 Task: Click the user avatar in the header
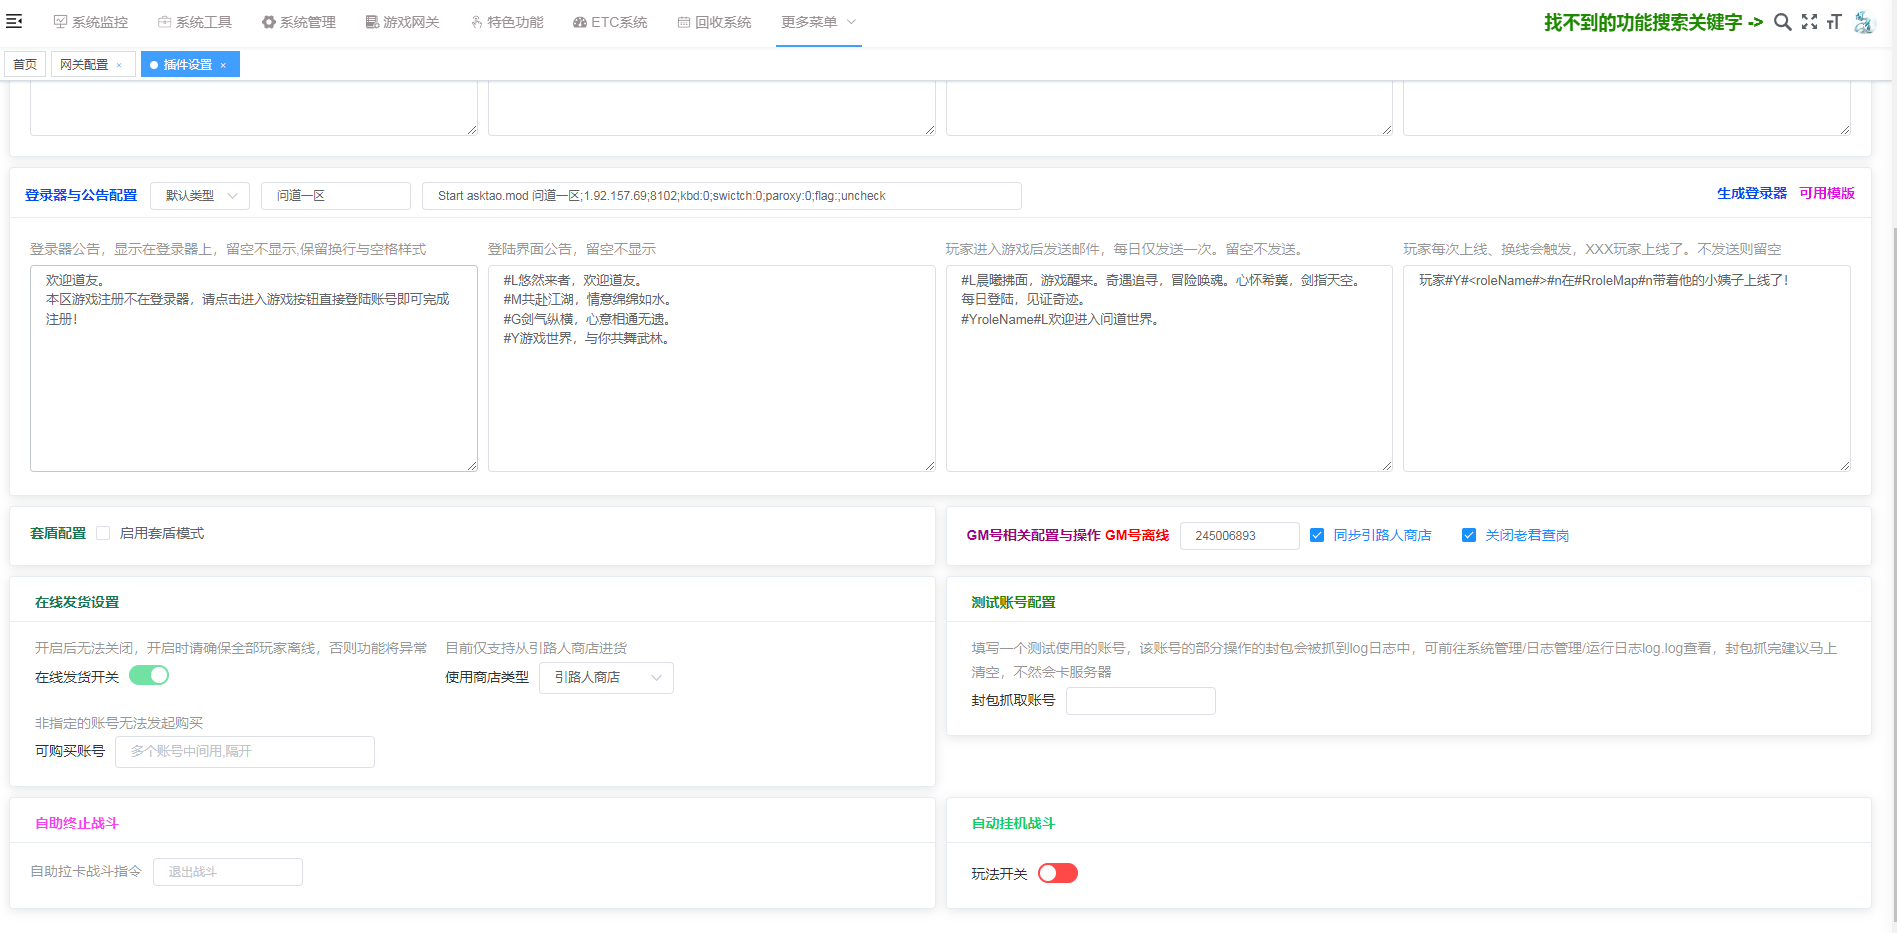pos(1863,22)
